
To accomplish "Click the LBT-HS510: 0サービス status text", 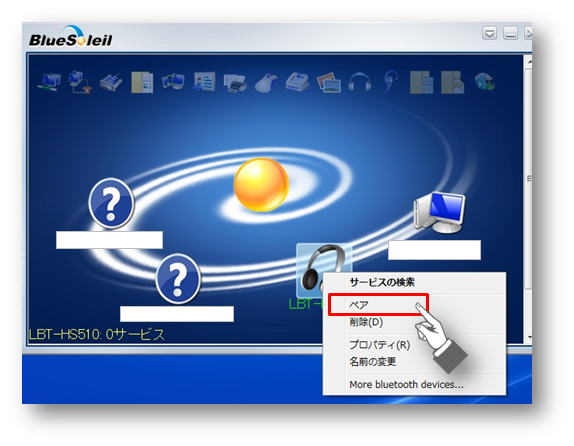I will pos(97,334).
